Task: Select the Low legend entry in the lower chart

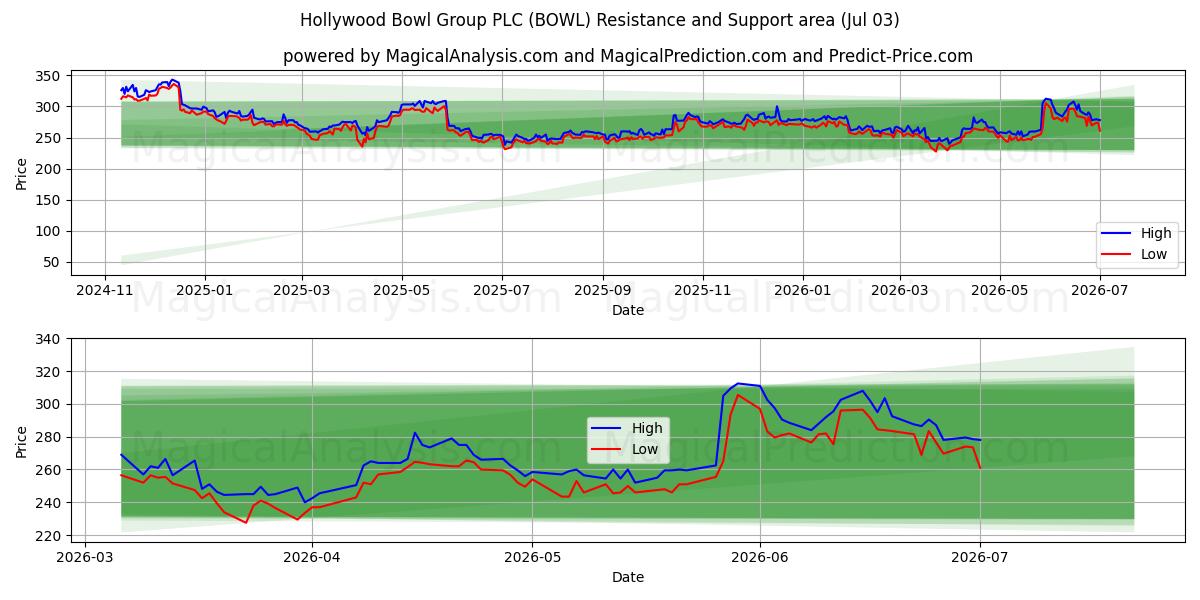Action: (626, 449)
